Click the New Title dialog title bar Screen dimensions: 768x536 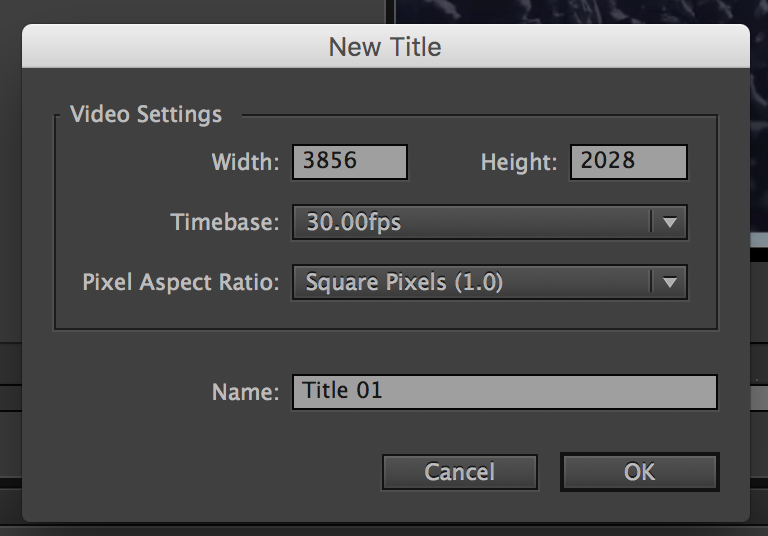click(x=385, y=46)
